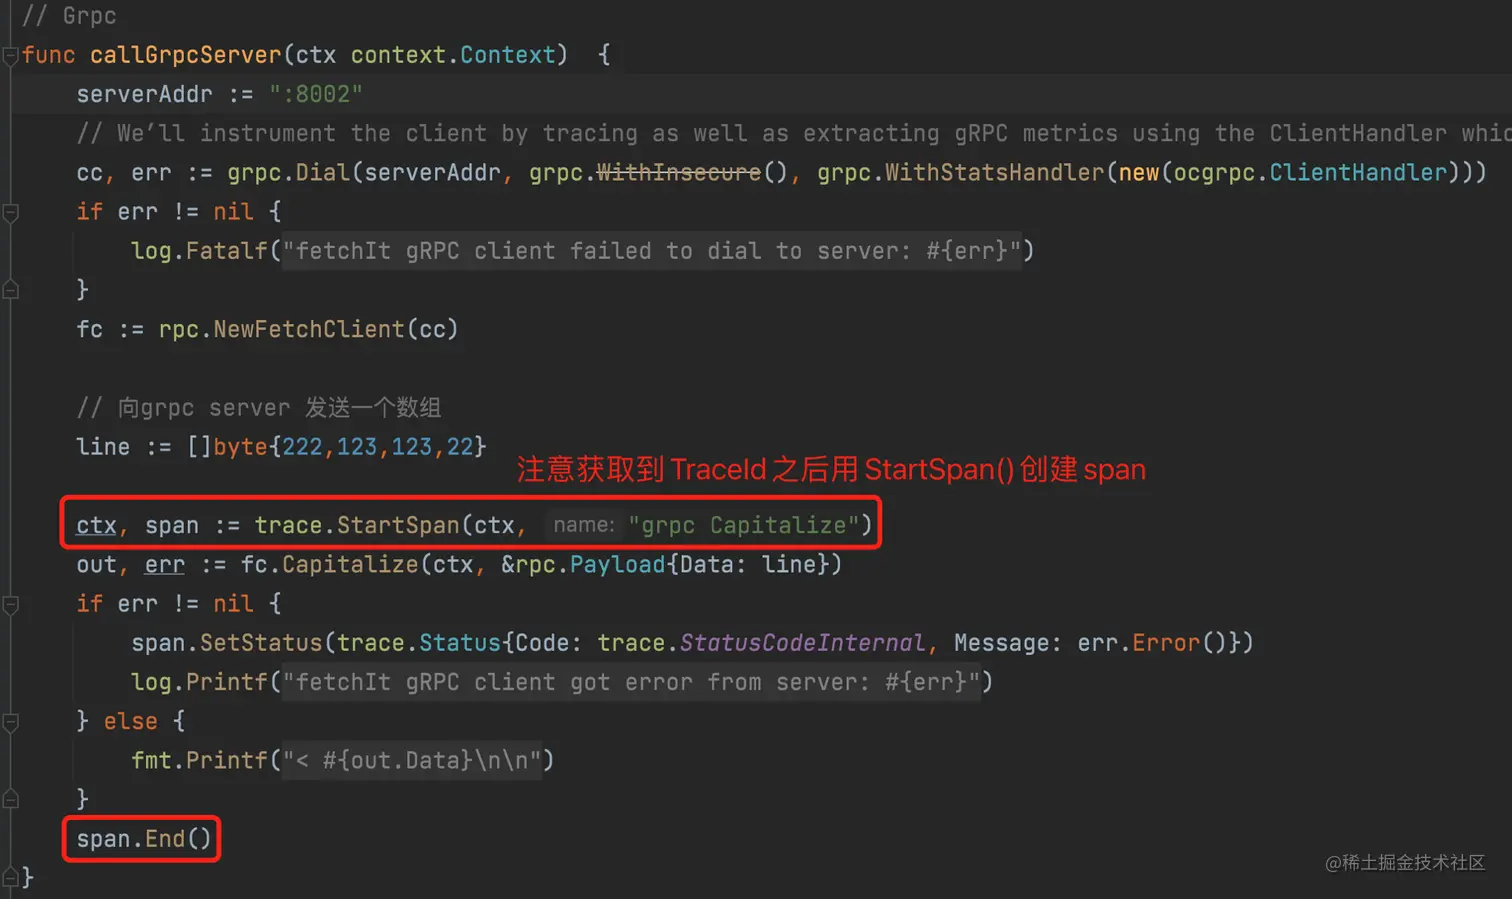Image resolution: width=1512 pixels, height=899 pixels.
Task: Click the WithStatsHandler call
Action: [994, 172]
